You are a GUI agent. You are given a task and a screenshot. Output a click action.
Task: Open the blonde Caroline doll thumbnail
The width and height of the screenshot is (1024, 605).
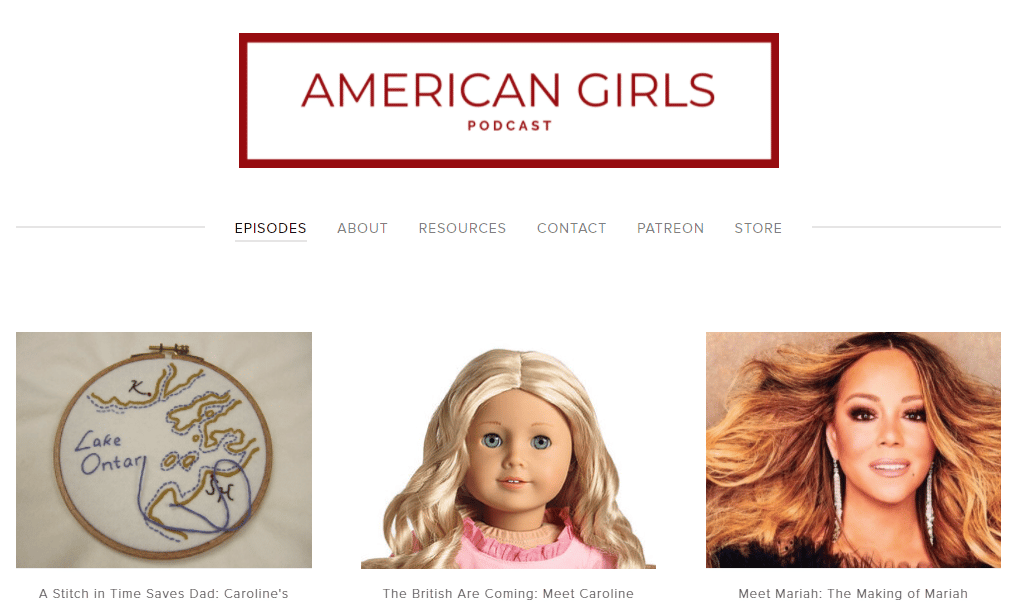pos(509,450)
